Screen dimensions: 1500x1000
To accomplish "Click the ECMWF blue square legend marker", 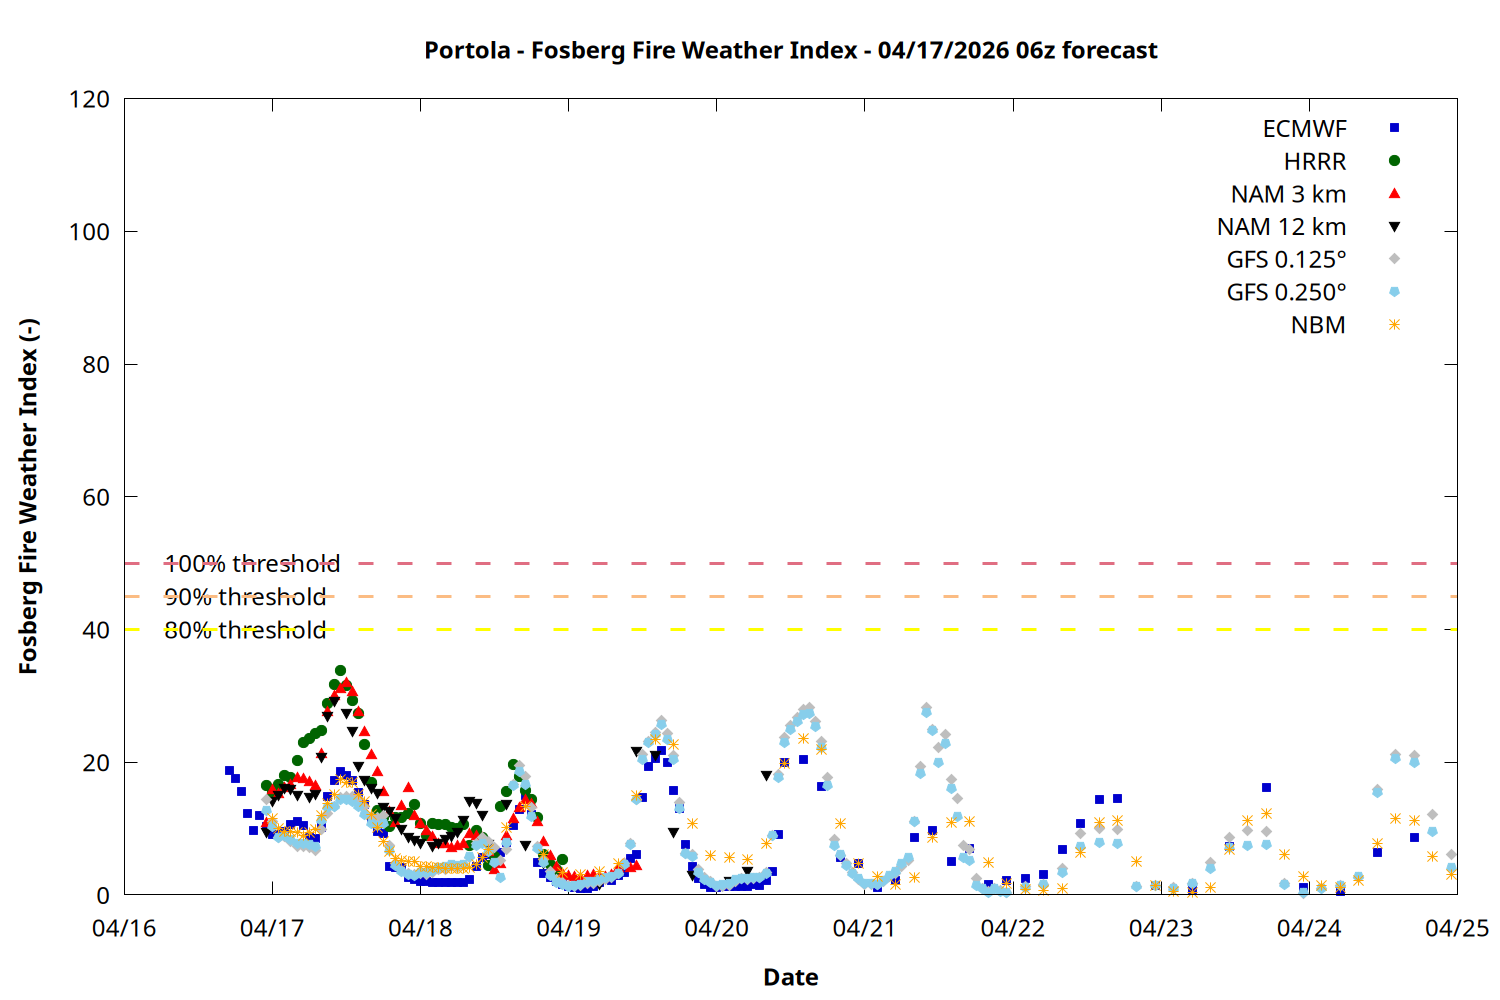I will coord(1394,128).
